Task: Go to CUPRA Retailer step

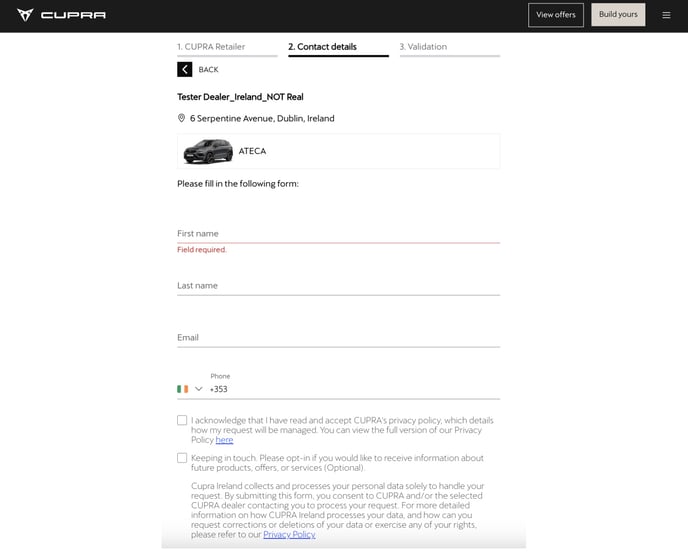Action: pos(211,47)
